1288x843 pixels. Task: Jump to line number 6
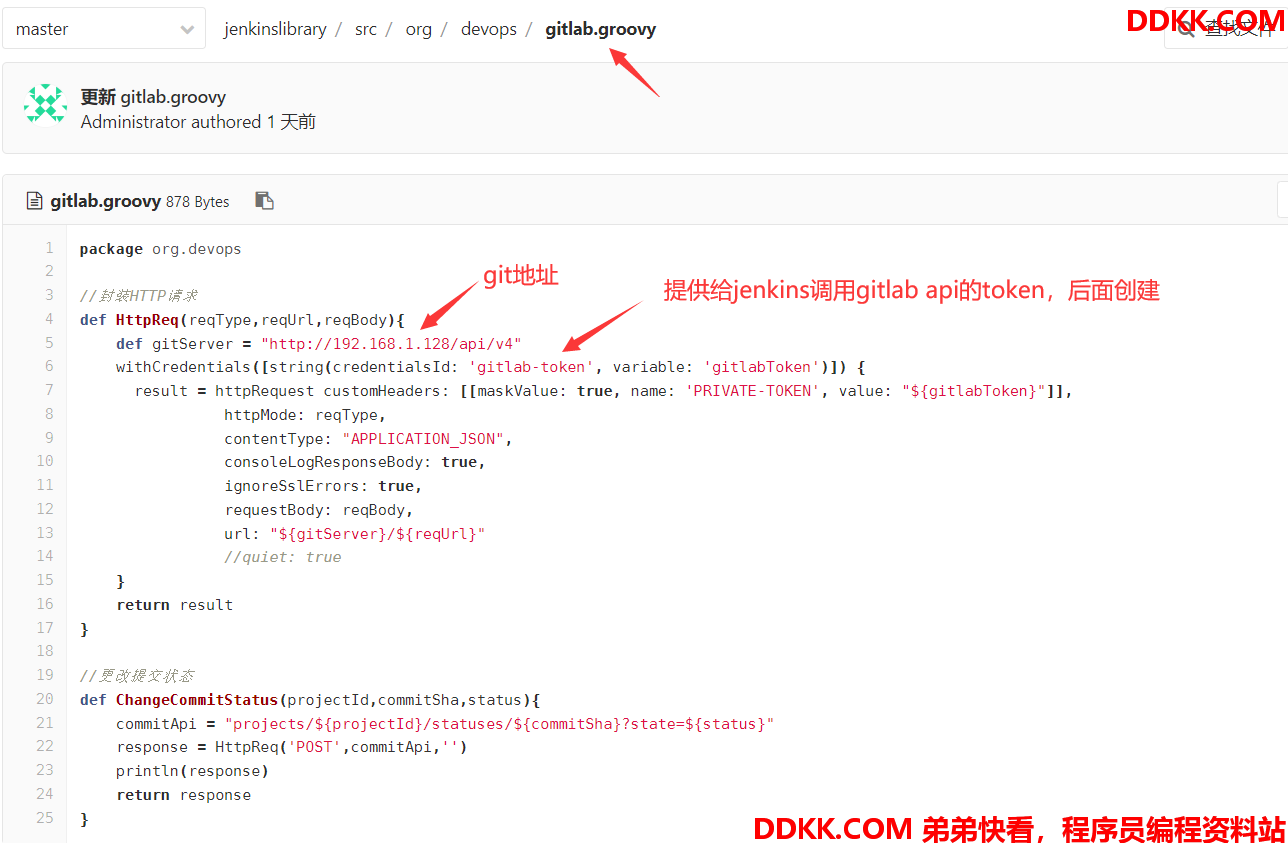(x=49, y=366)
